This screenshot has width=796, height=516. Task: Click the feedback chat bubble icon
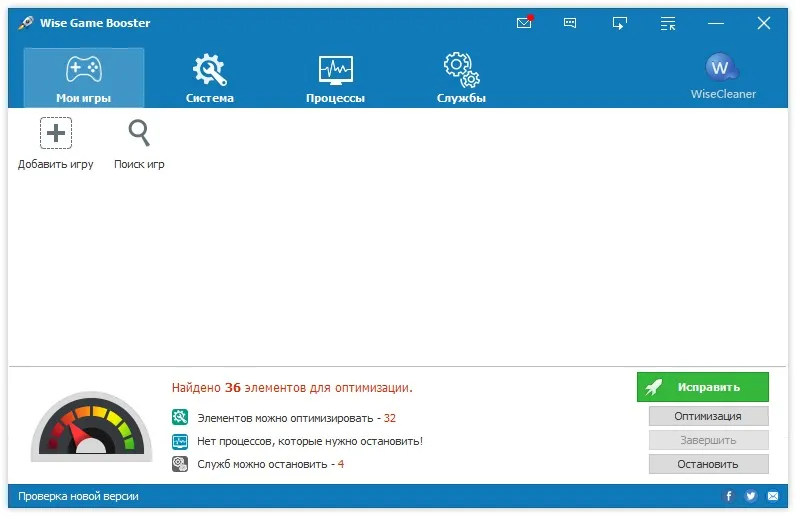tap(570, 23)
